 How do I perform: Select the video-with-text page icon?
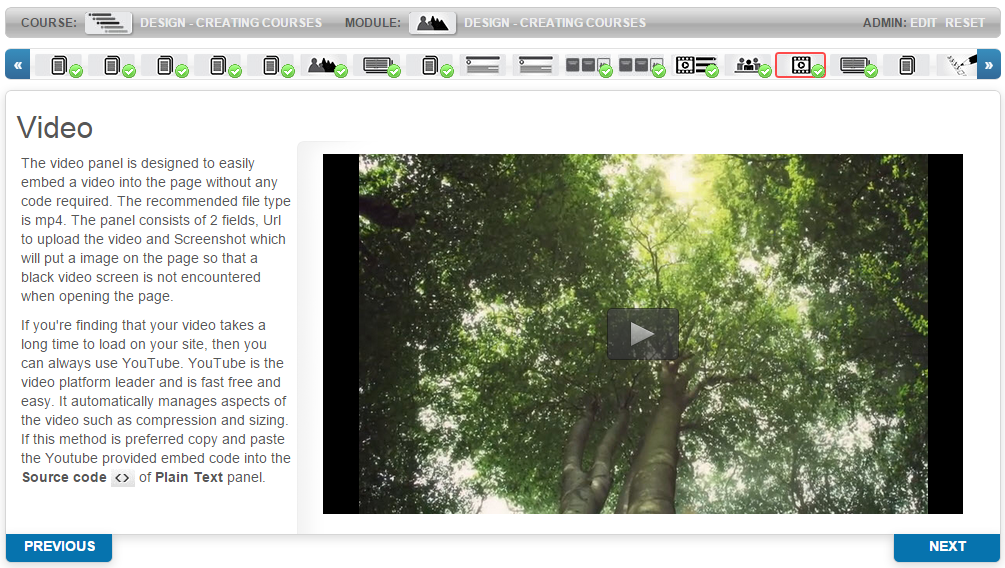pyautogui.click(x=695, y=65)
